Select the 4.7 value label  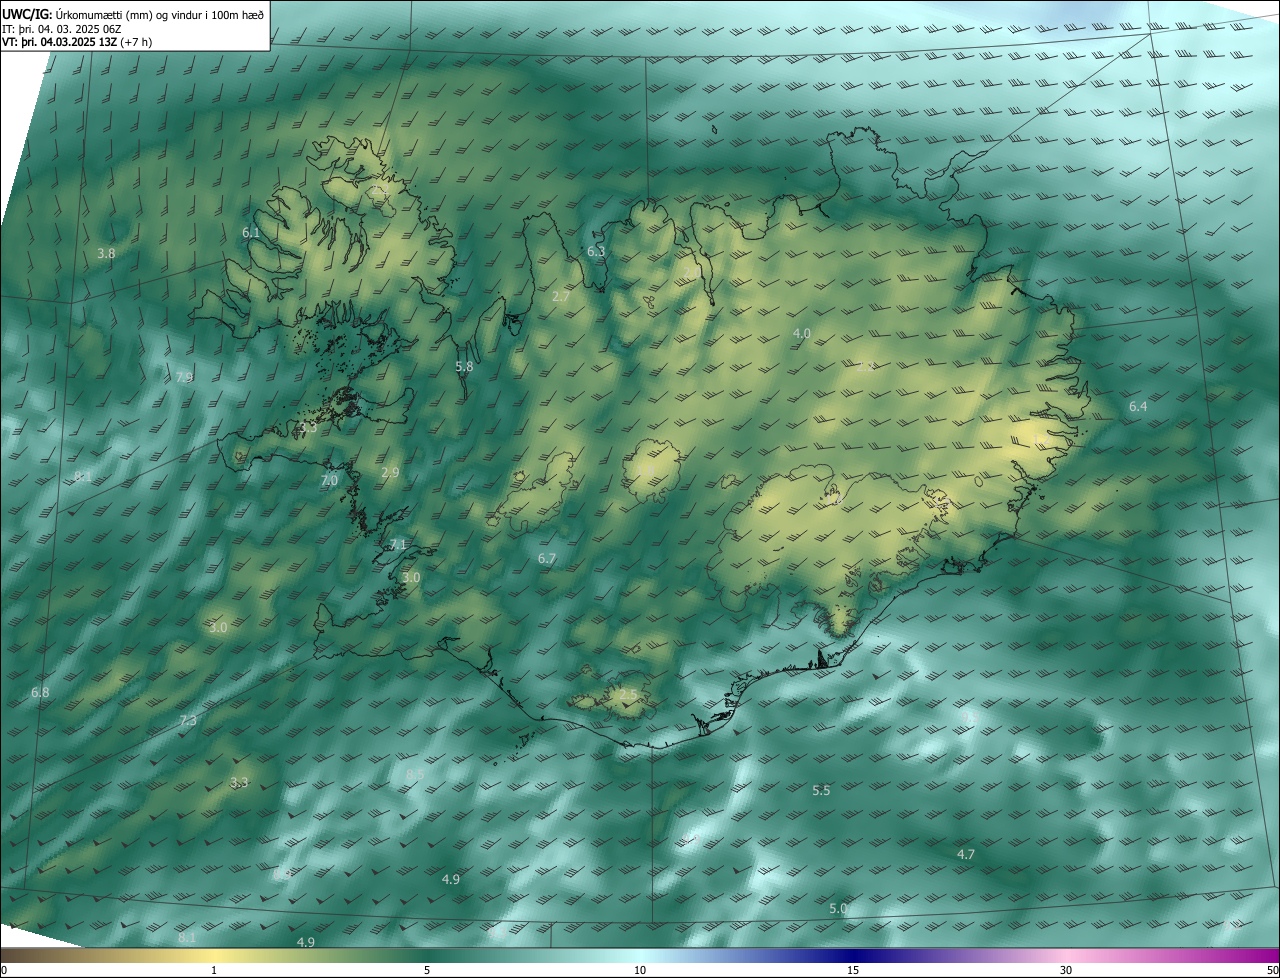click(x=966, y=854)
